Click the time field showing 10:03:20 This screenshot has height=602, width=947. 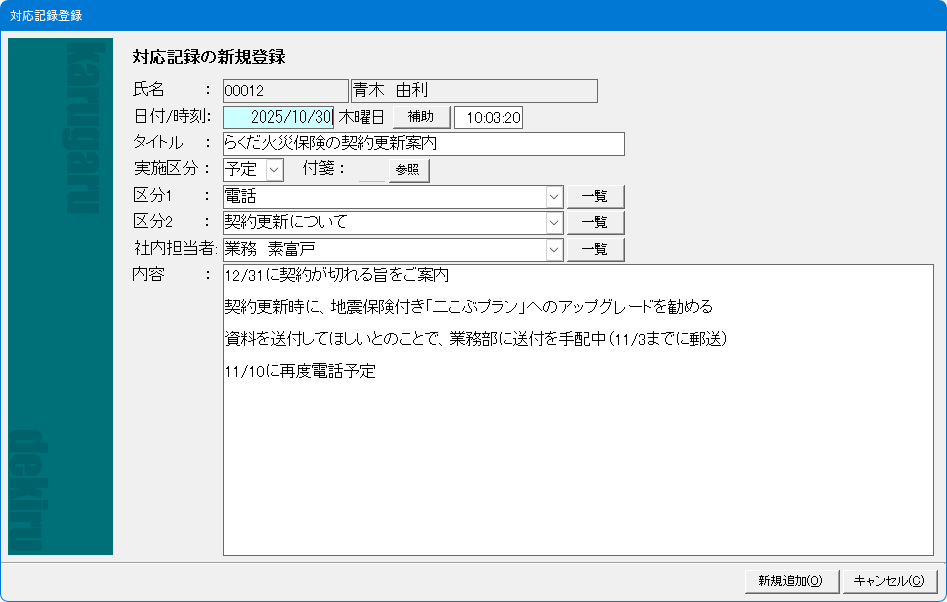(488, 118)
